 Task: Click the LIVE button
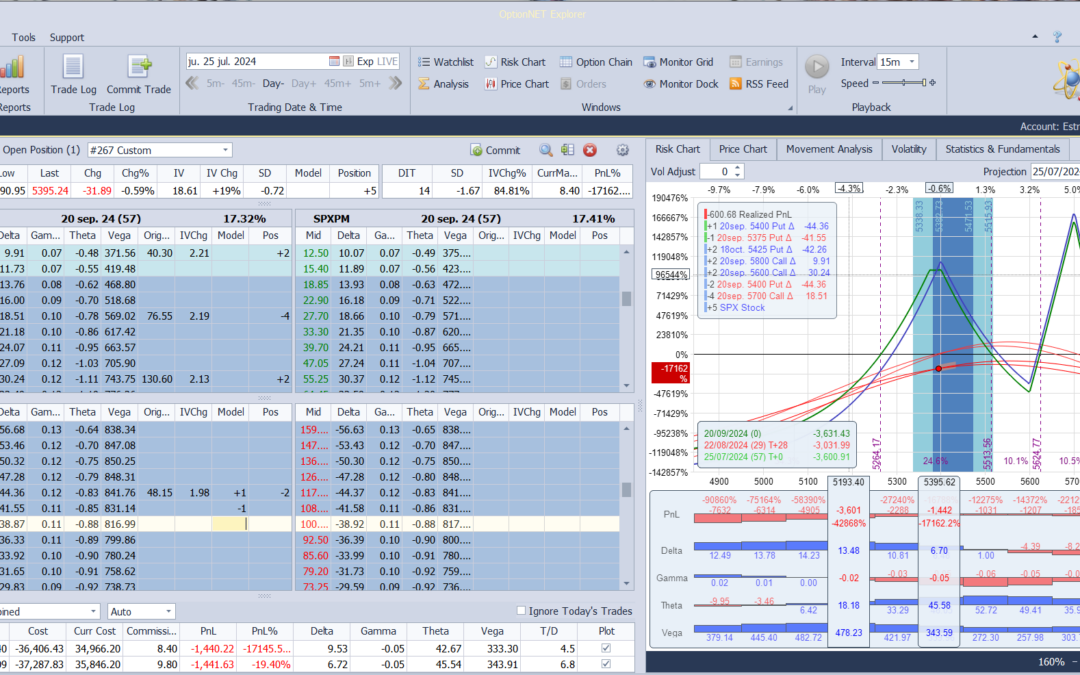coord(388,61)
